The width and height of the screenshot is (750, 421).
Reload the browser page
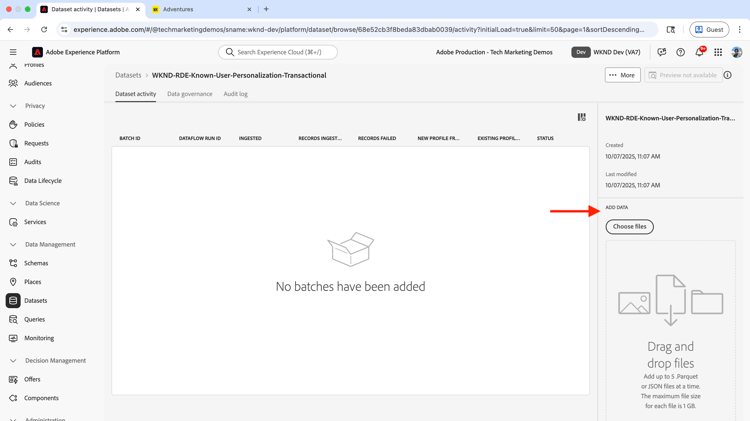coord(44,30)
